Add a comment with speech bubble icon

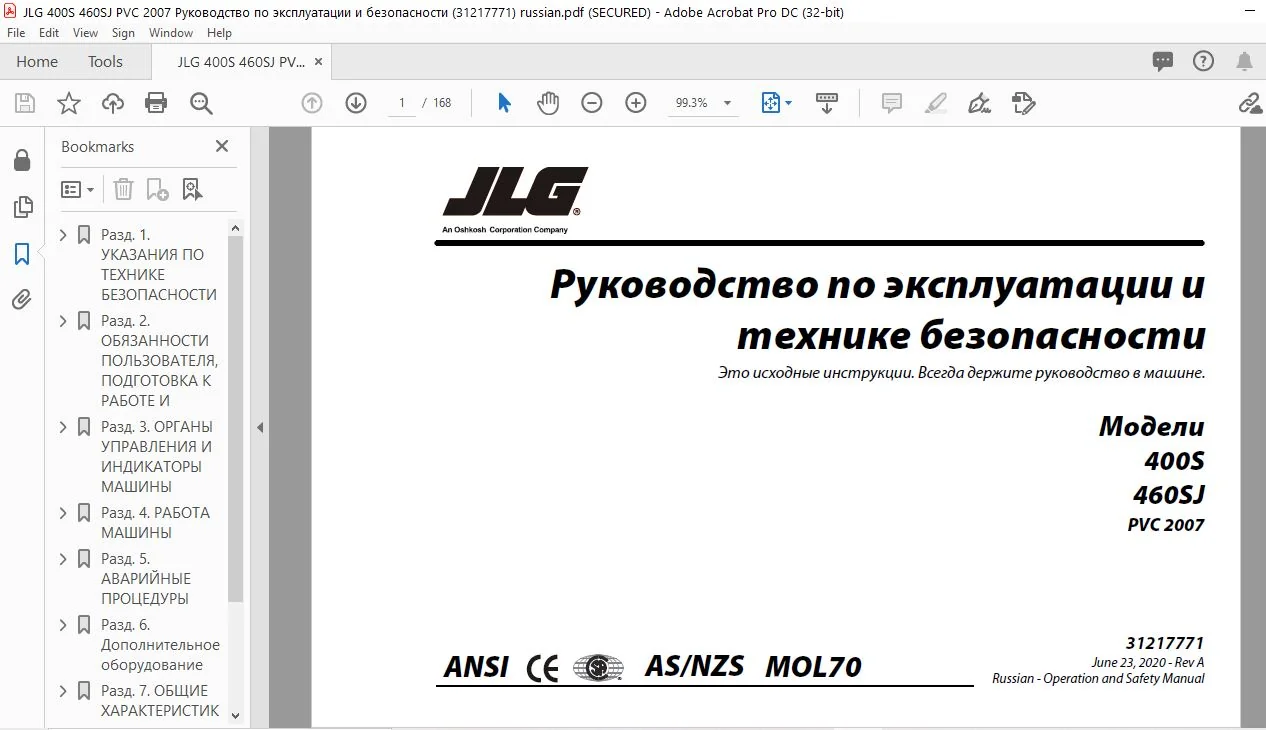(892, 103)
